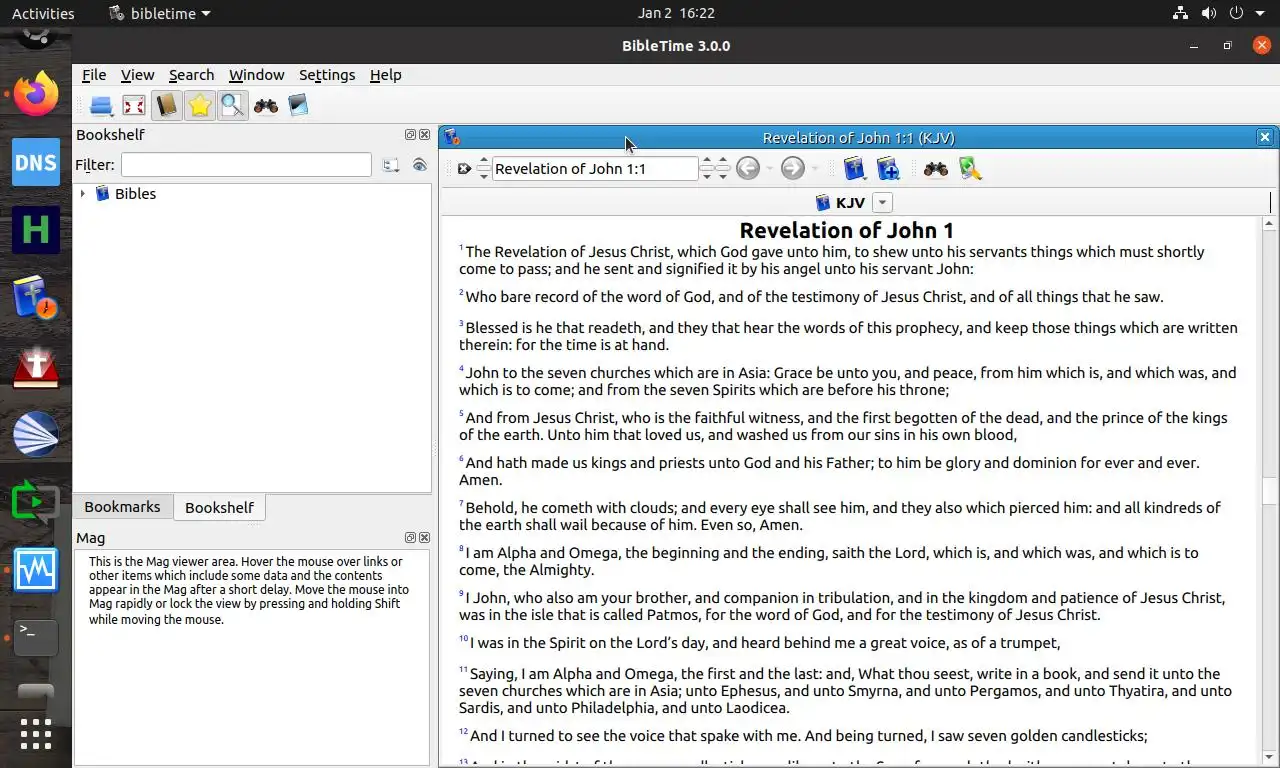Image resolution: width=1280 pixels, height=768 pixels.
Task: Open the works list toolbar button
Action: click(101, 105)
